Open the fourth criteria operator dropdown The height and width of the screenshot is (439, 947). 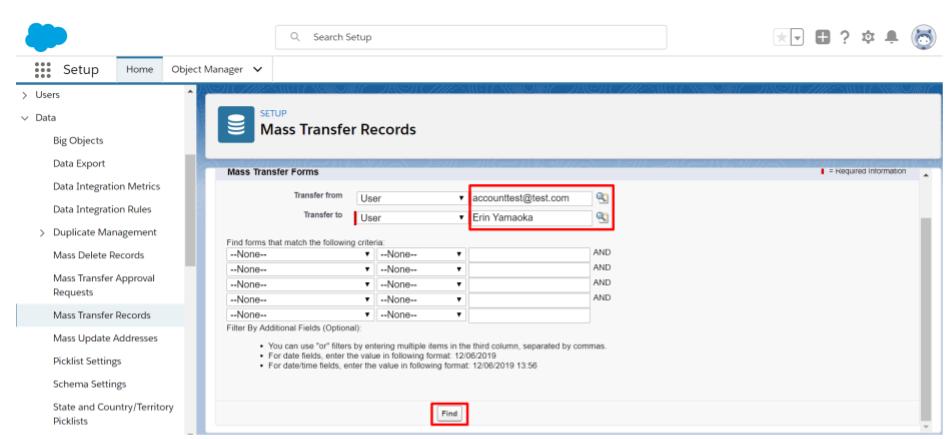[421, 300]
